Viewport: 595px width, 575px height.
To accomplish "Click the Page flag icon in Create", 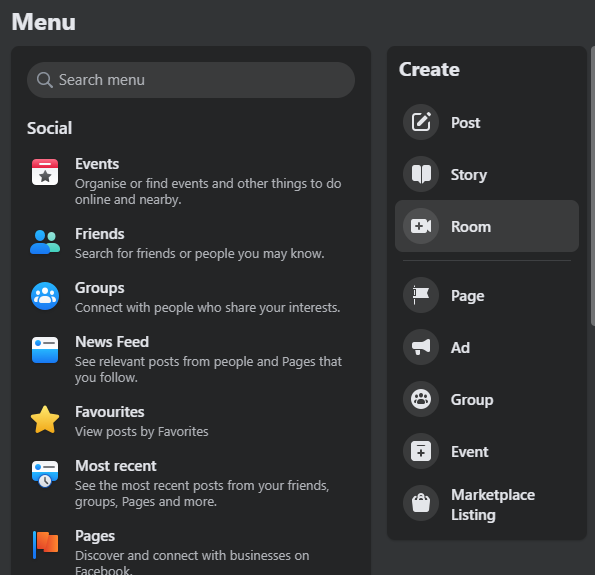I will 421,295.
